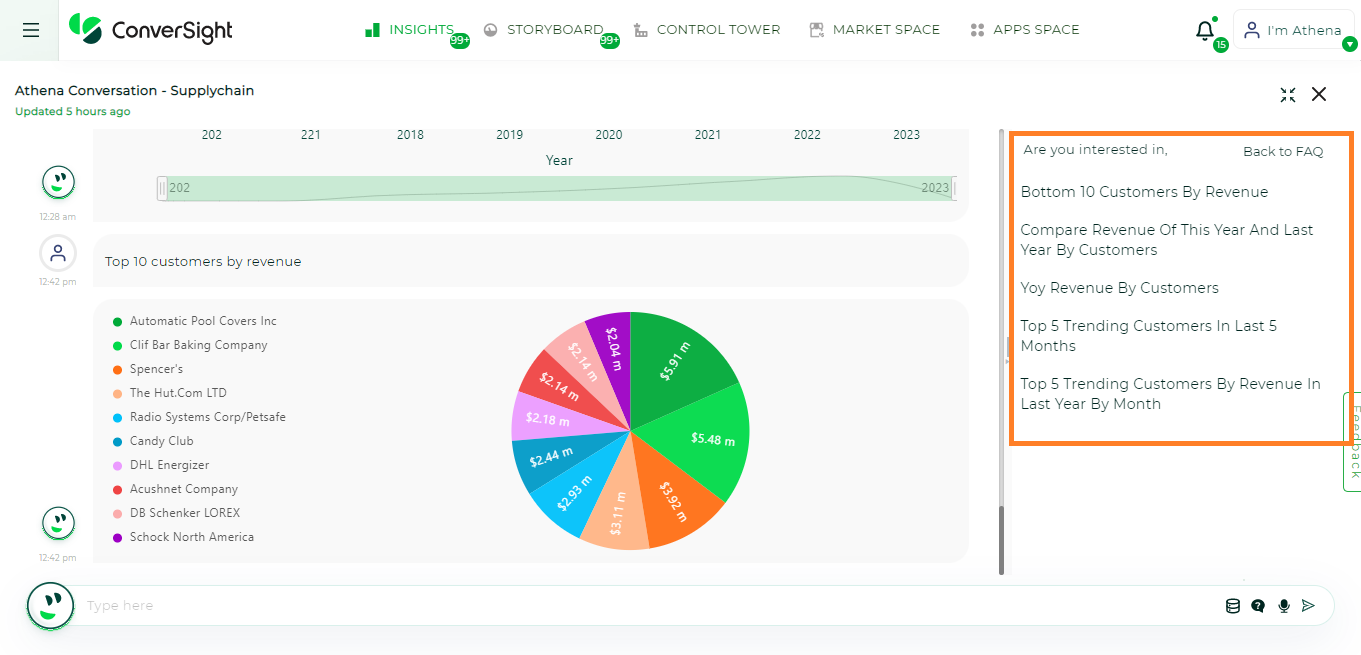The width and height of the screenshot is (1361, 655).
Task: Switch to the STORYBOARD tab
Action: 555,29
